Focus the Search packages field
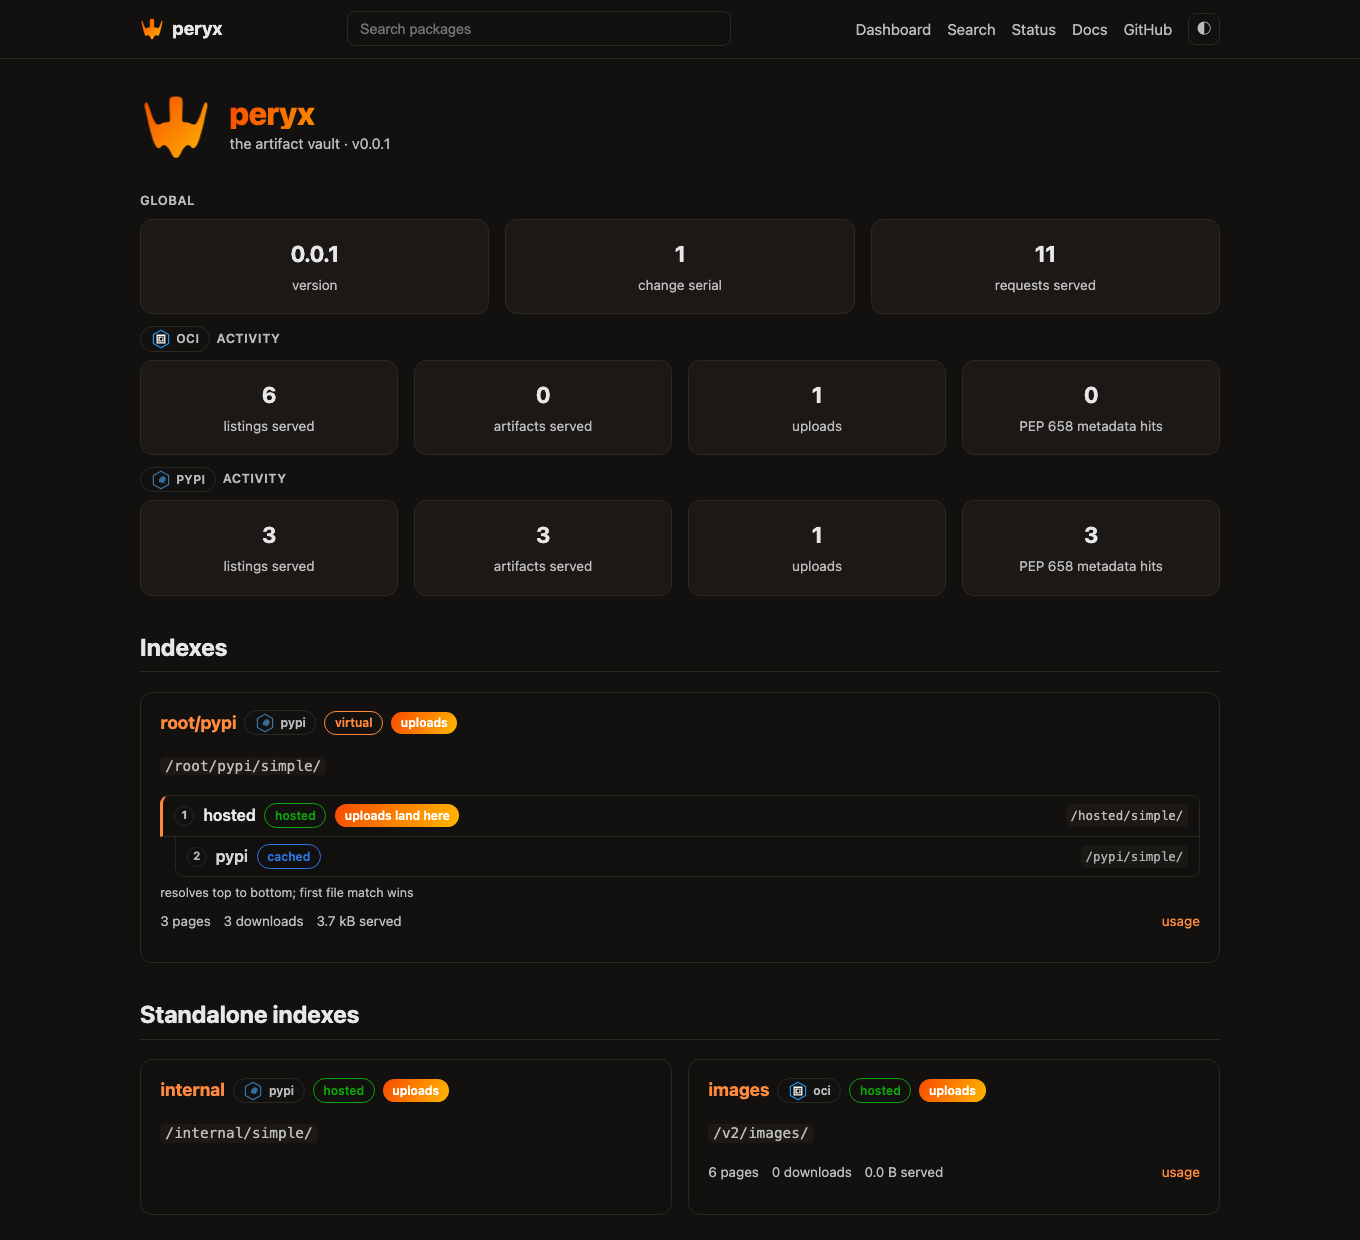 539,29
